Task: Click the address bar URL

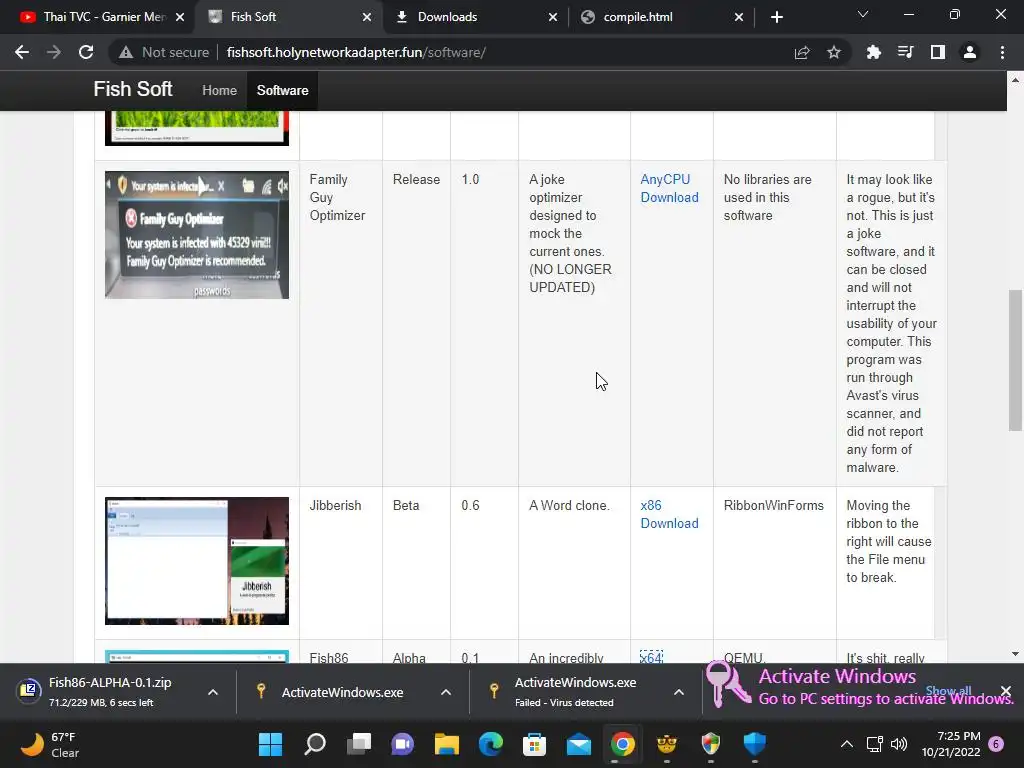Action: pos(356,52)
